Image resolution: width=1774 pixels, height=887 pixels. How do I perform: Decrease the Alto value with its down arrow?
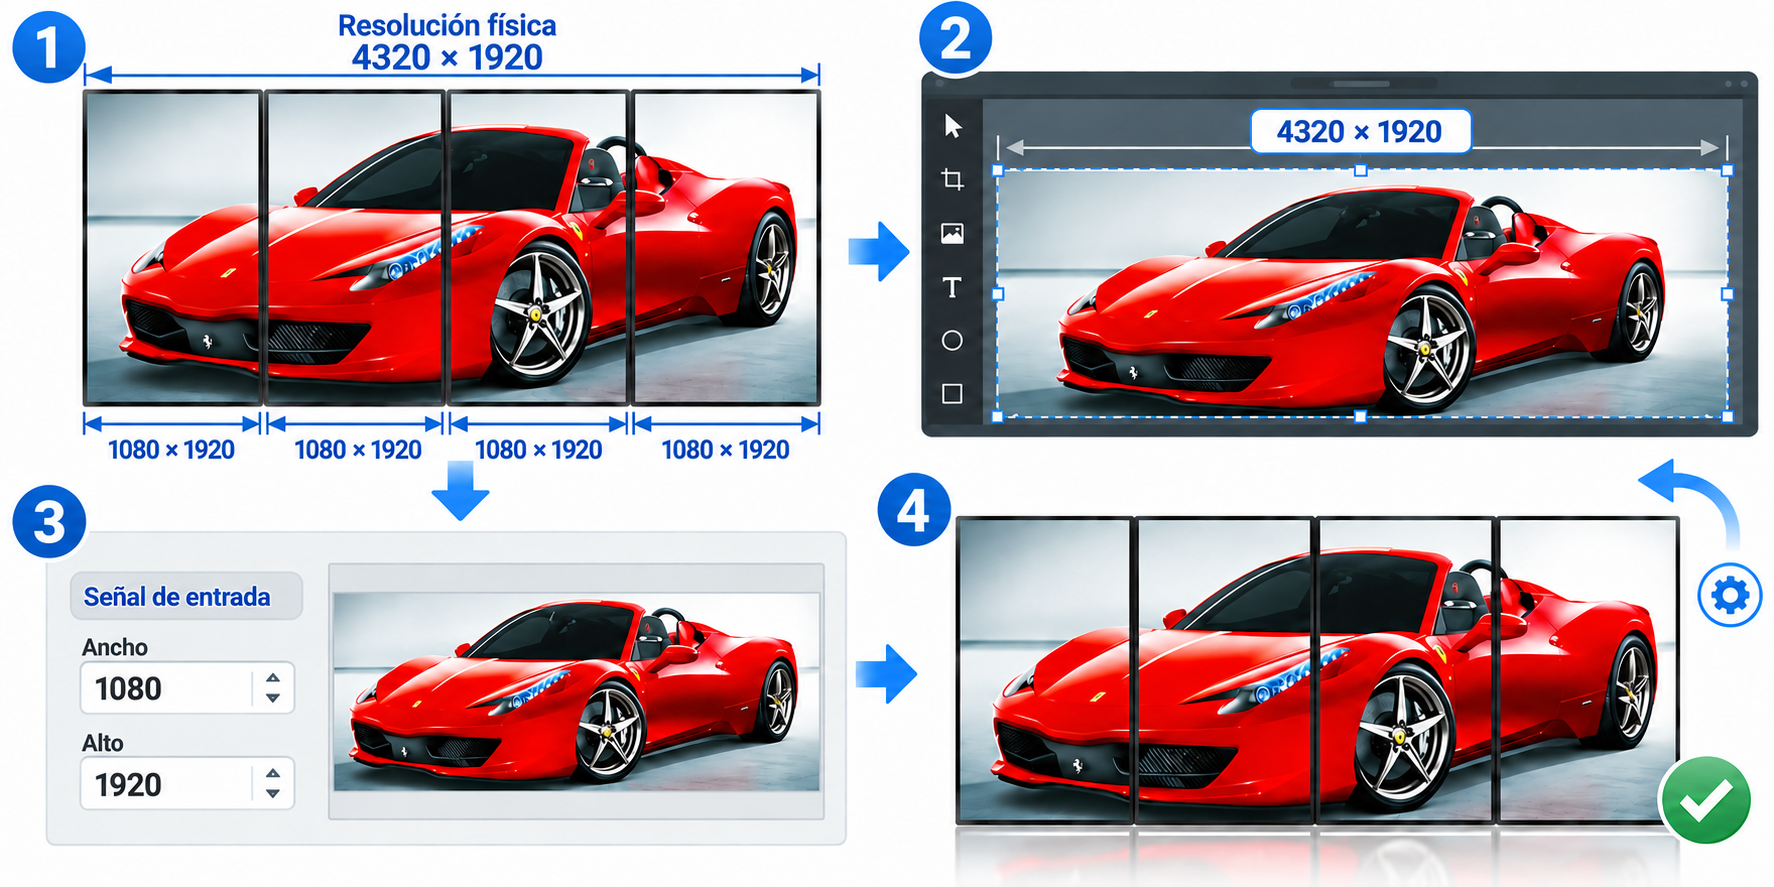point(273,794)
